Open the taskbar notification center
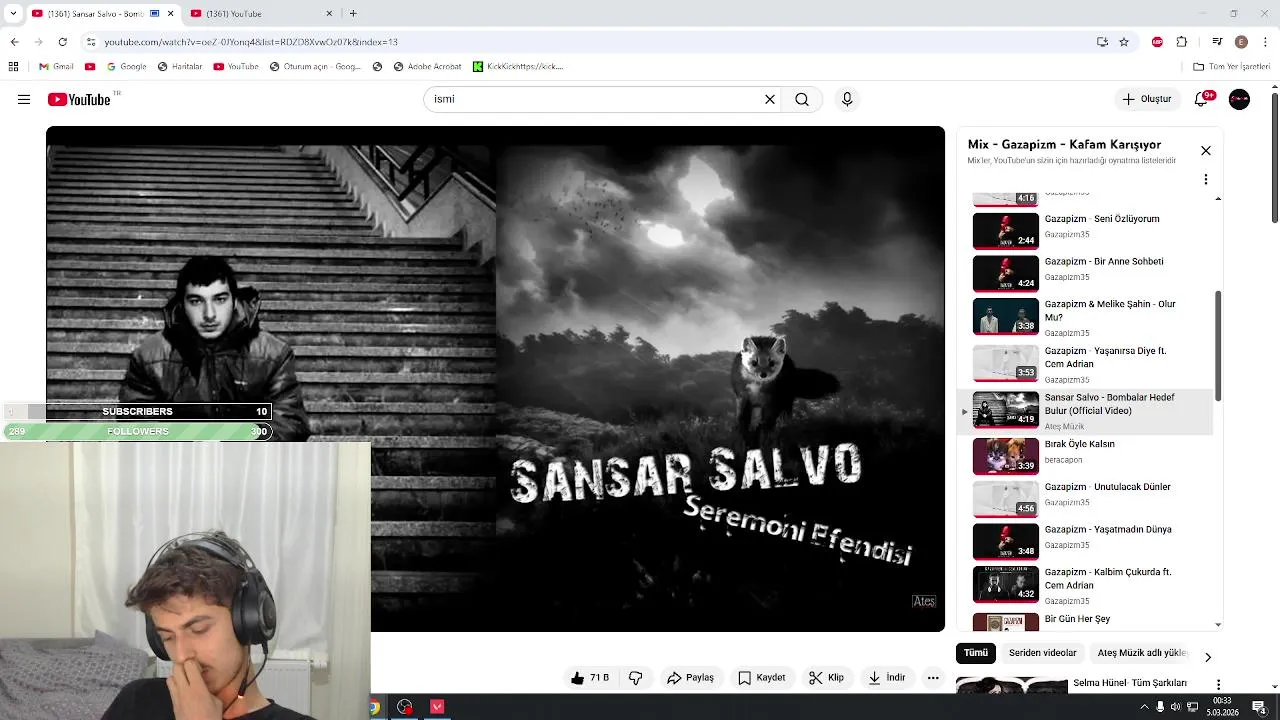The height and width of the screenshot is (720, 1280). [1259, 707]
